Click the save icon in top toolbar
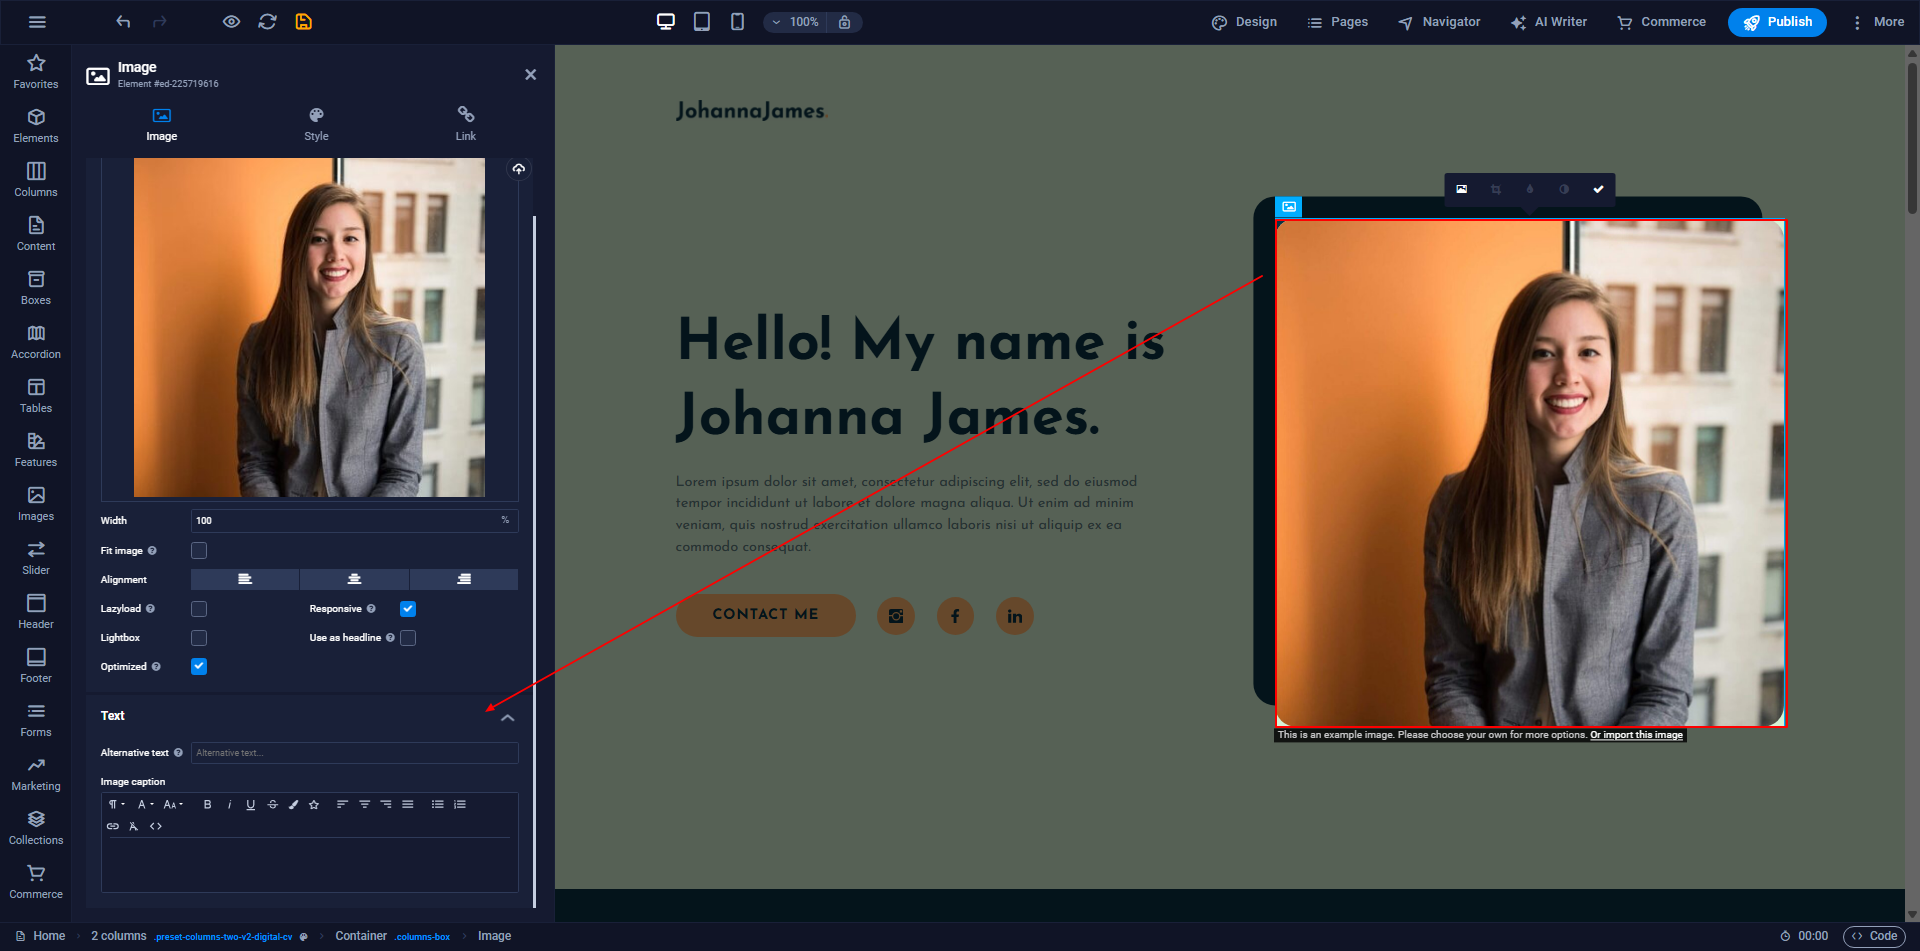 (x=303, y=22)
